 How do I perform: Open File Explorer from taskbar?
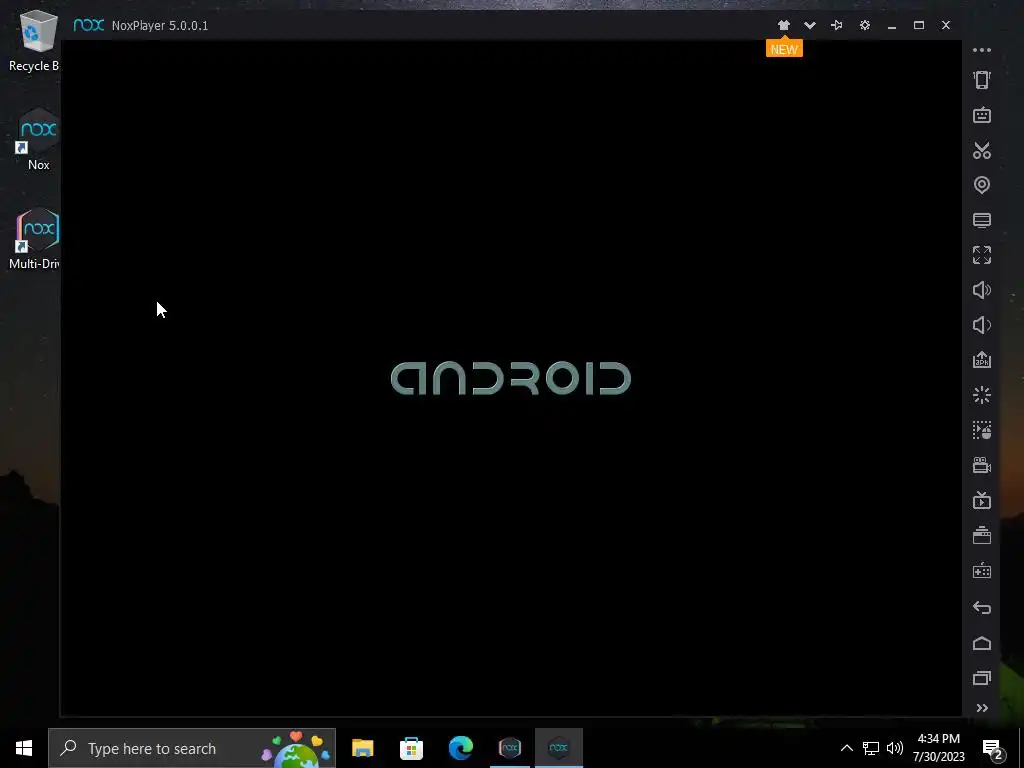pos(362,748)
